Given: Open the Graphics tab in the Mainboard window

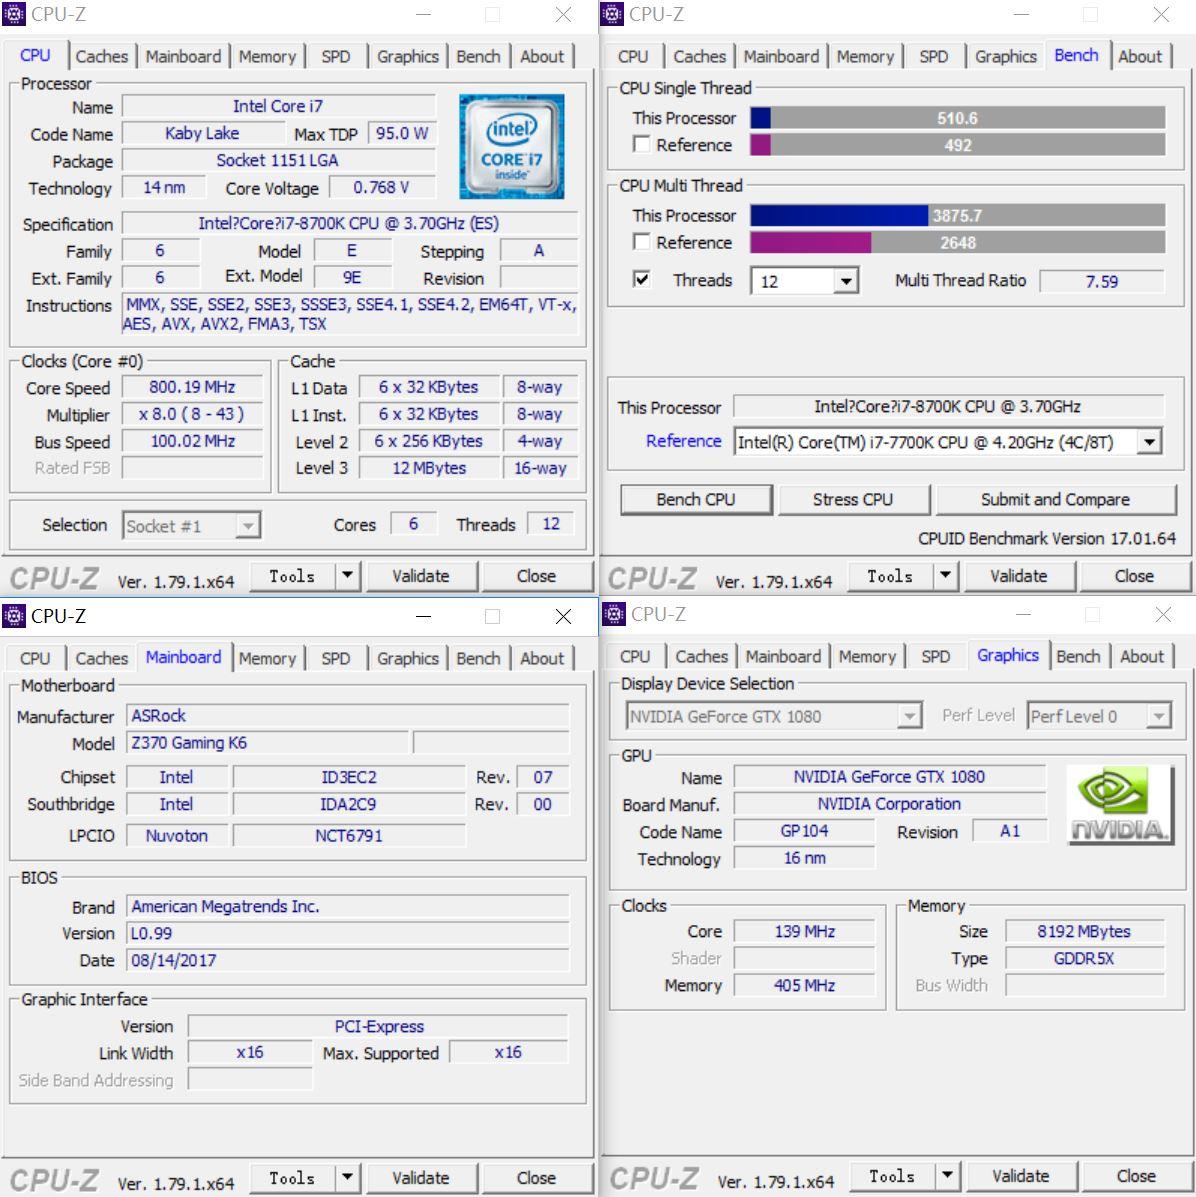Looking at the screenshot, I should (x=408, y=658).
